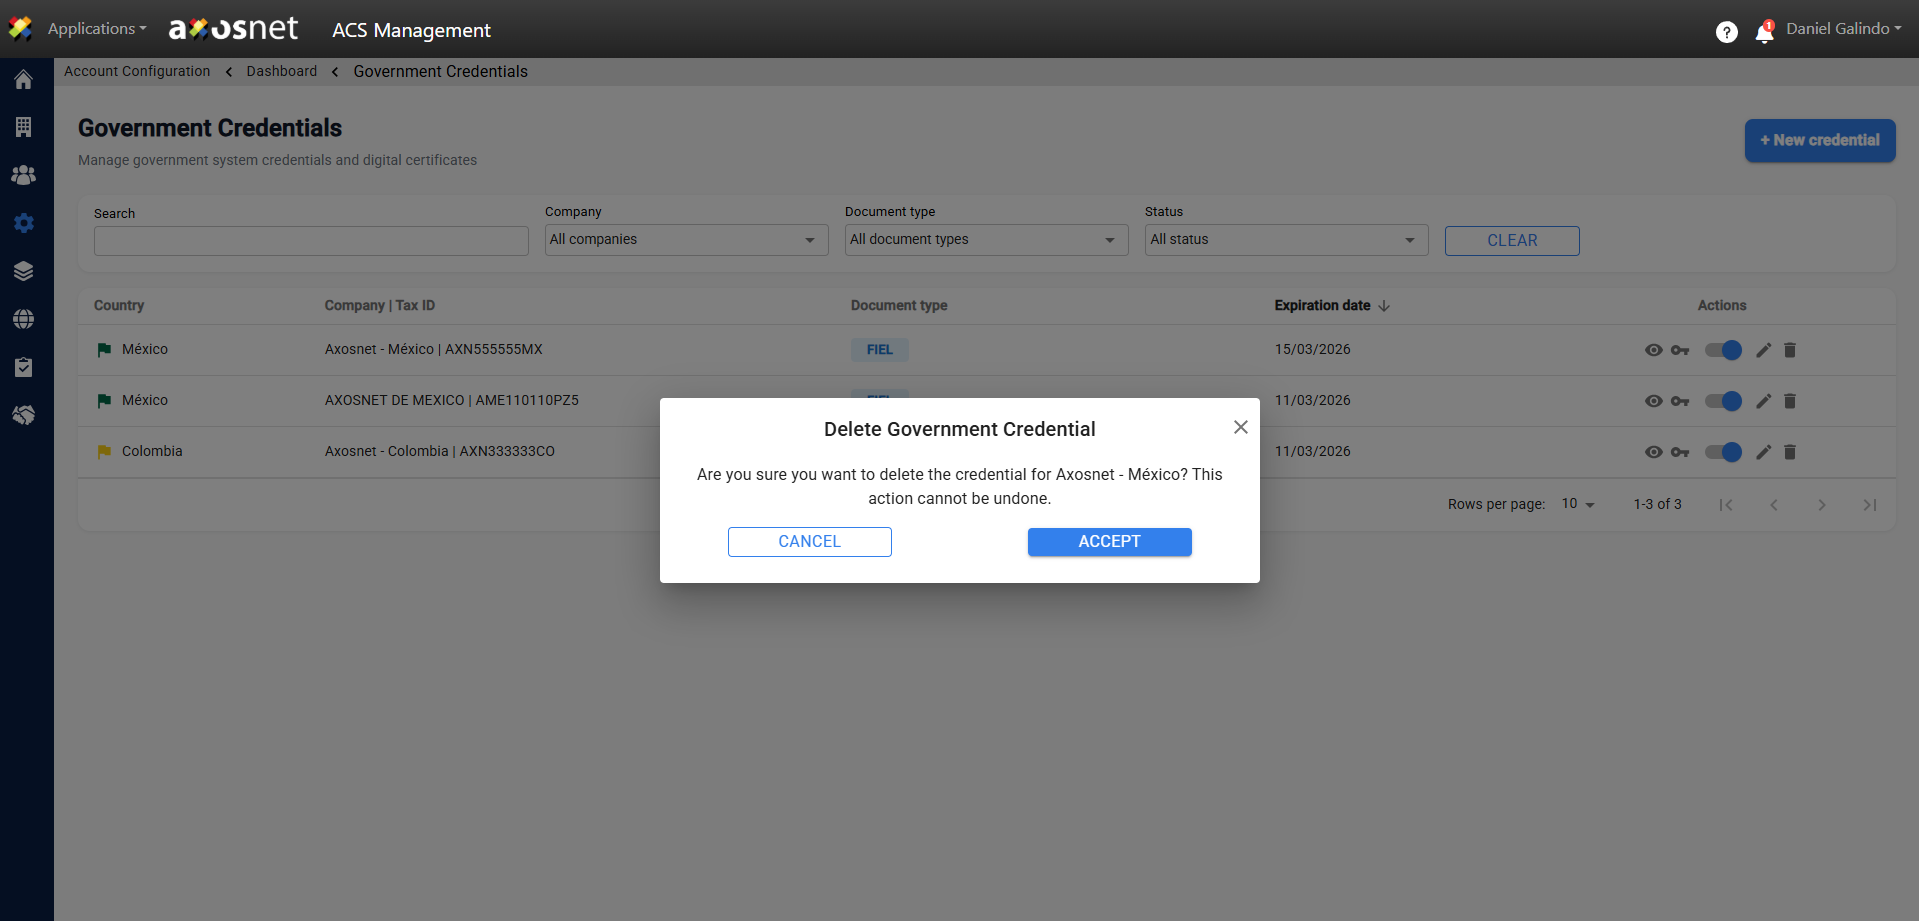Open the Applications menu
The image size is (1919, 921).
coord(96,29)
